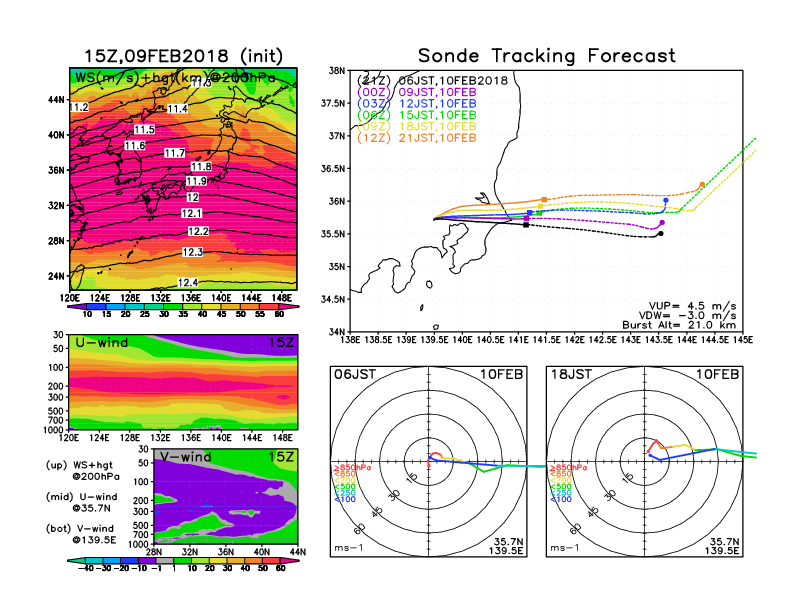The width and height of the screenshot is (792, 612).
Task: Click the '-40' tick on bottom colorbar
Action: point(86,568)
